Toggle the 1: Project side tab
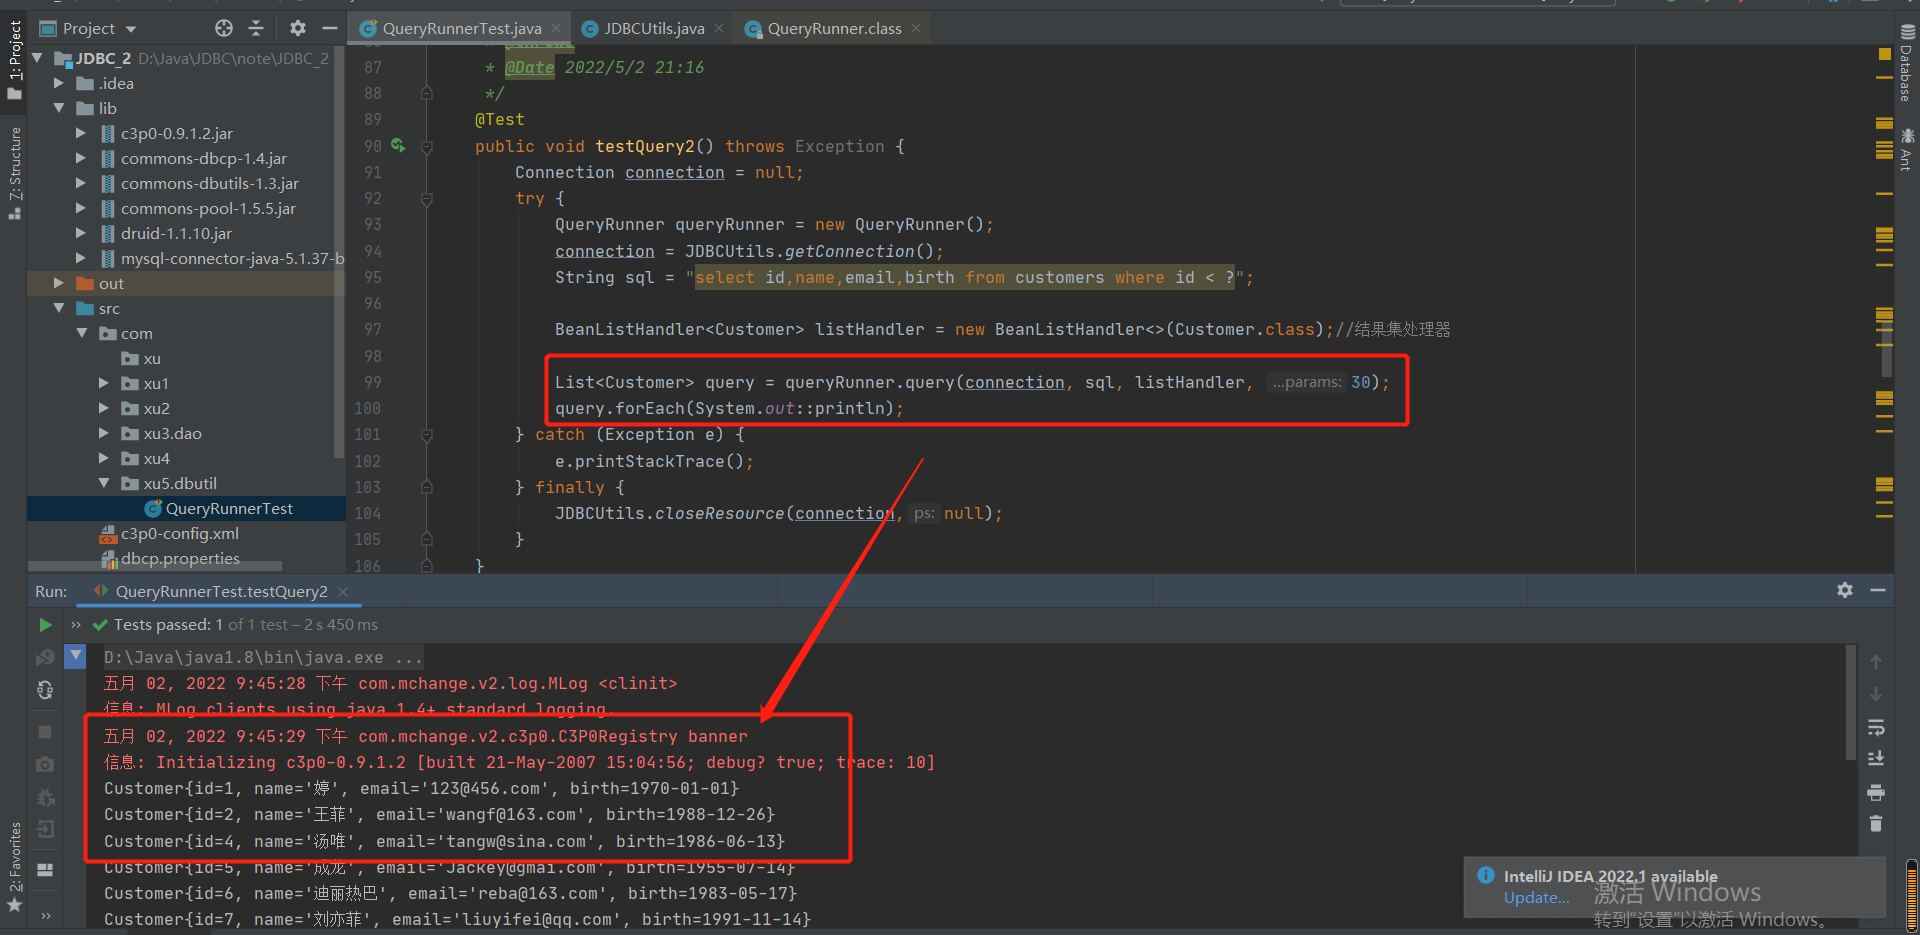This screenshot has height=935, width=1920. (15, 60)
